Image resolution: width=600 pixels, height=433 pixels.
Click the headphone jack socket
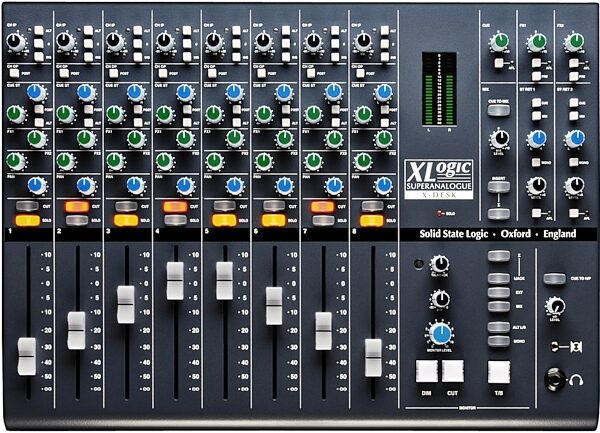(x=554, y=379)
